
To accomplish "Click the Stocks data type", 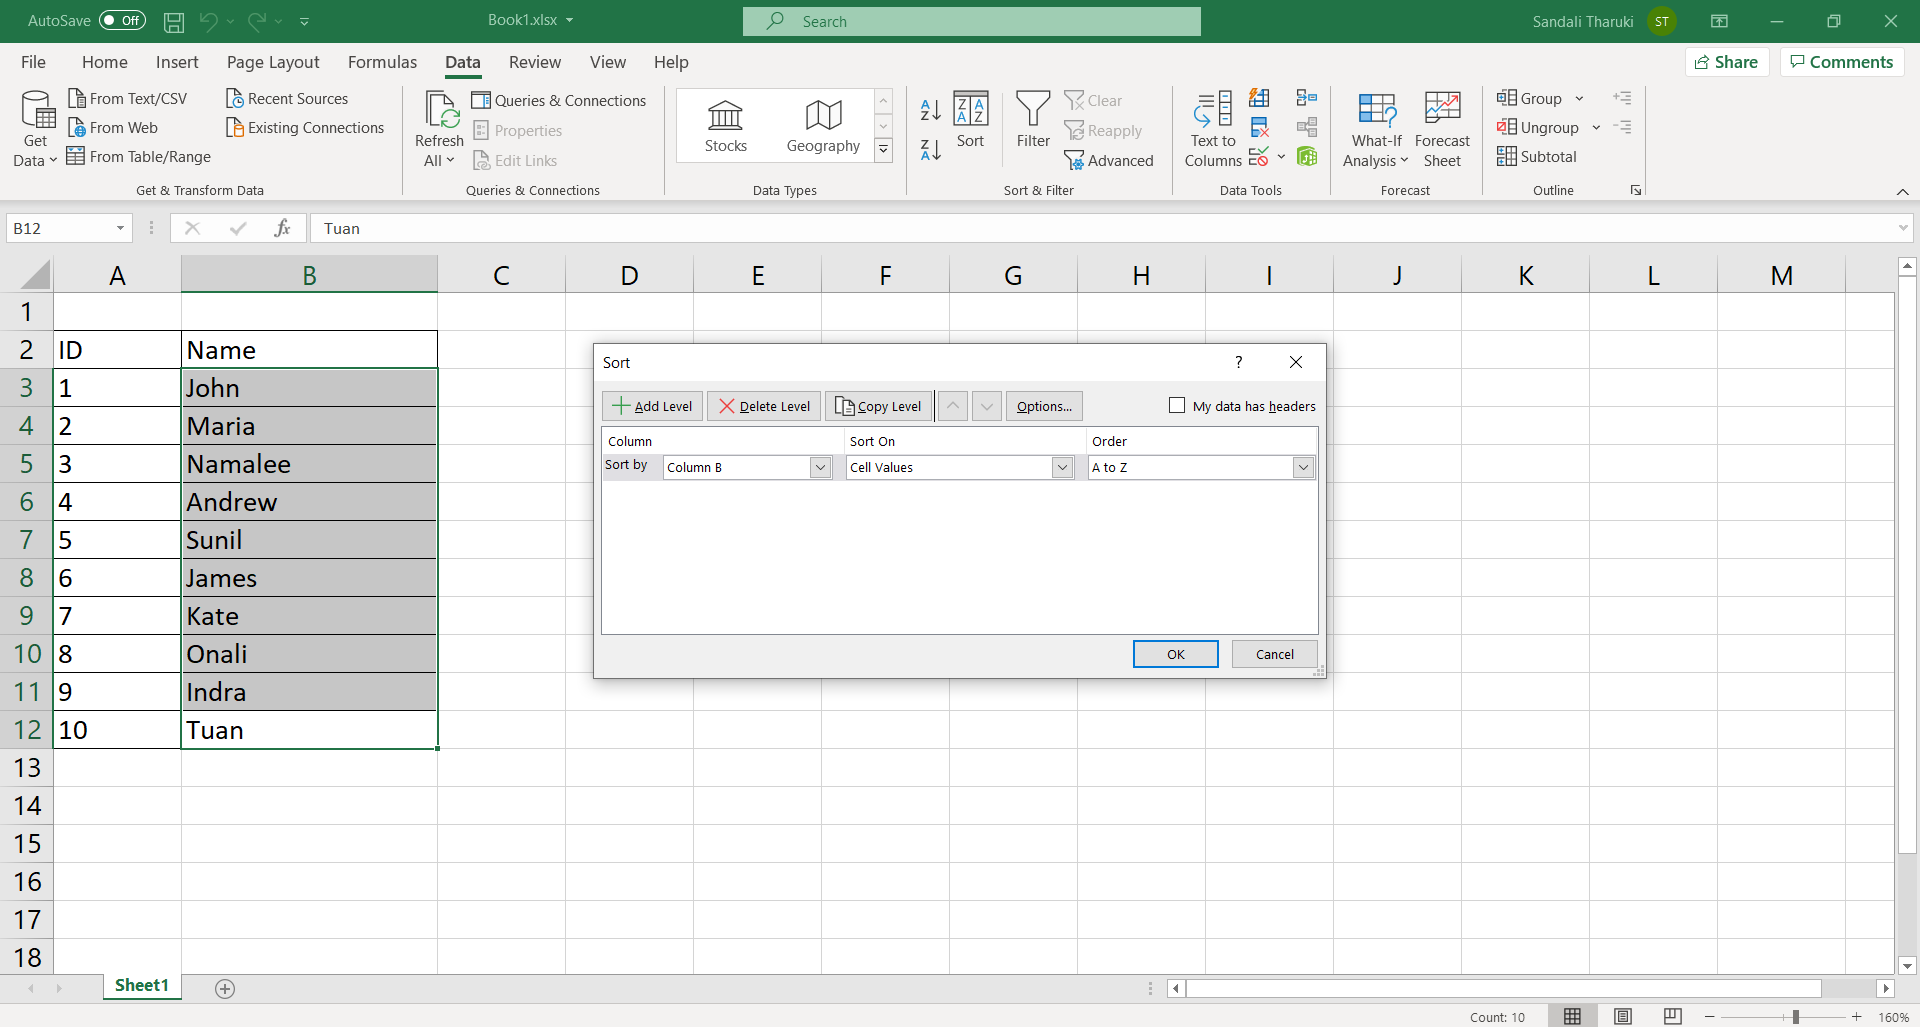I will click(725, 125).
